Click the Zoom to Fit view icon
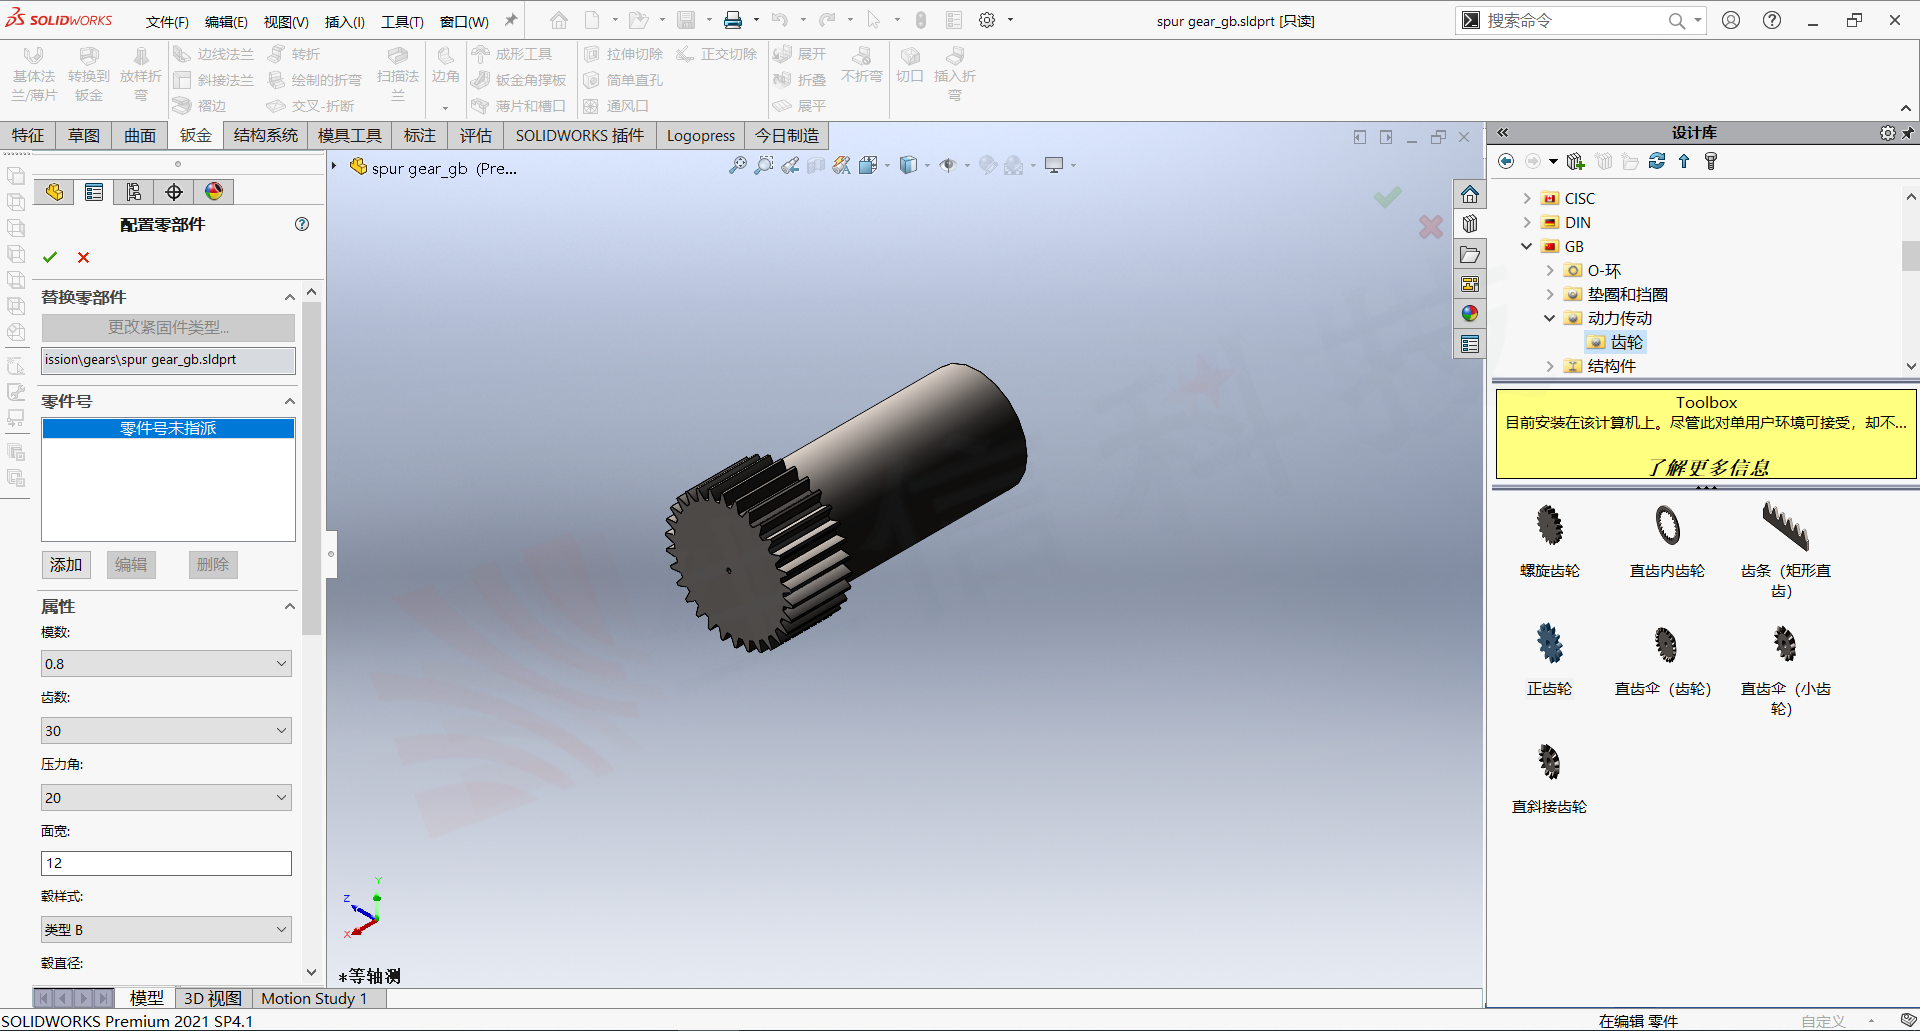 738,165
